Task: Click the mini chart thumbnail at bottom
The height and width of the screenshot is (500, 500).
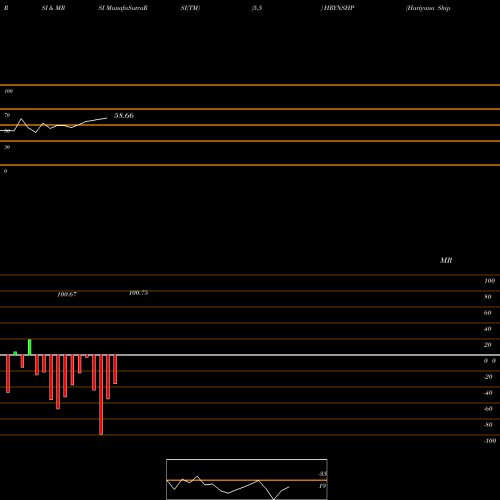Action: pyautogui.click(x=247, y=479)
